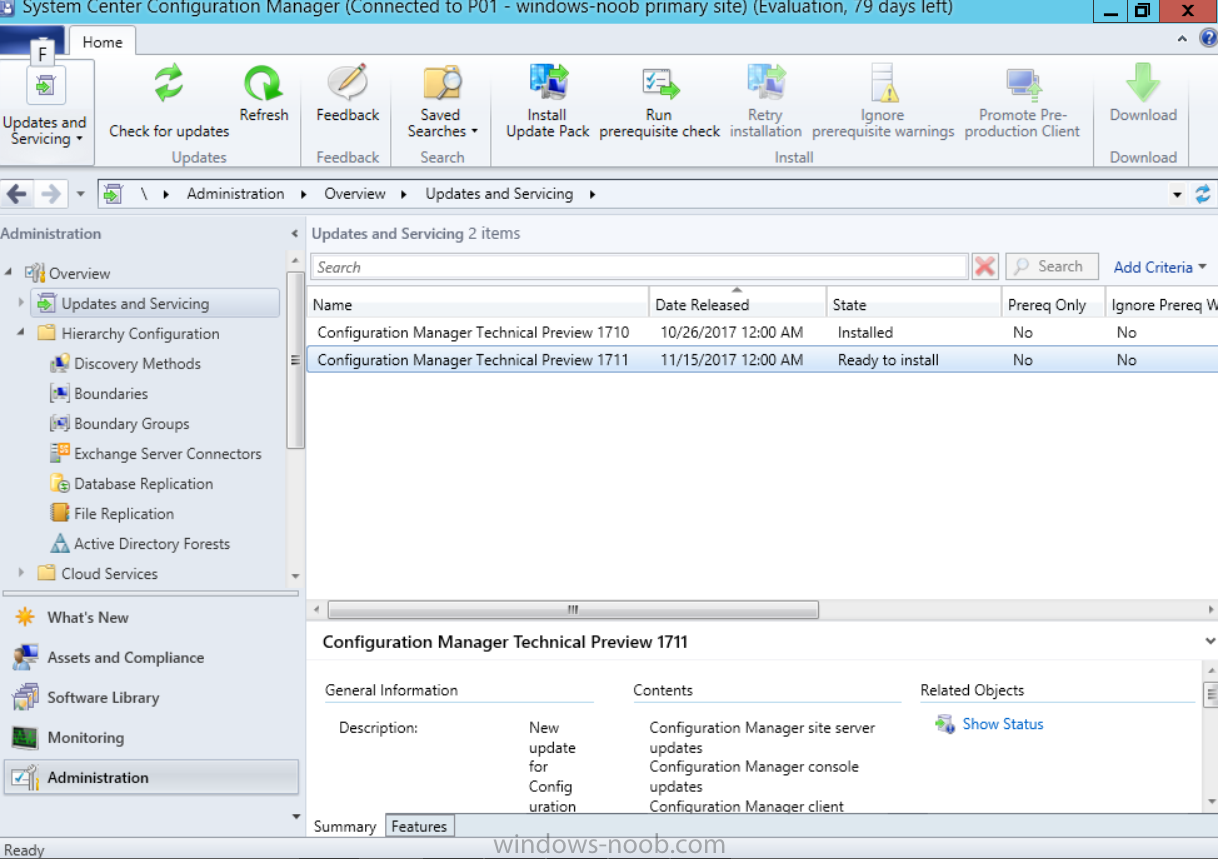Collapse Hierarchy Configuration node
The image size is (1218, 859).
pyautogui.click(x=21, y=333)
